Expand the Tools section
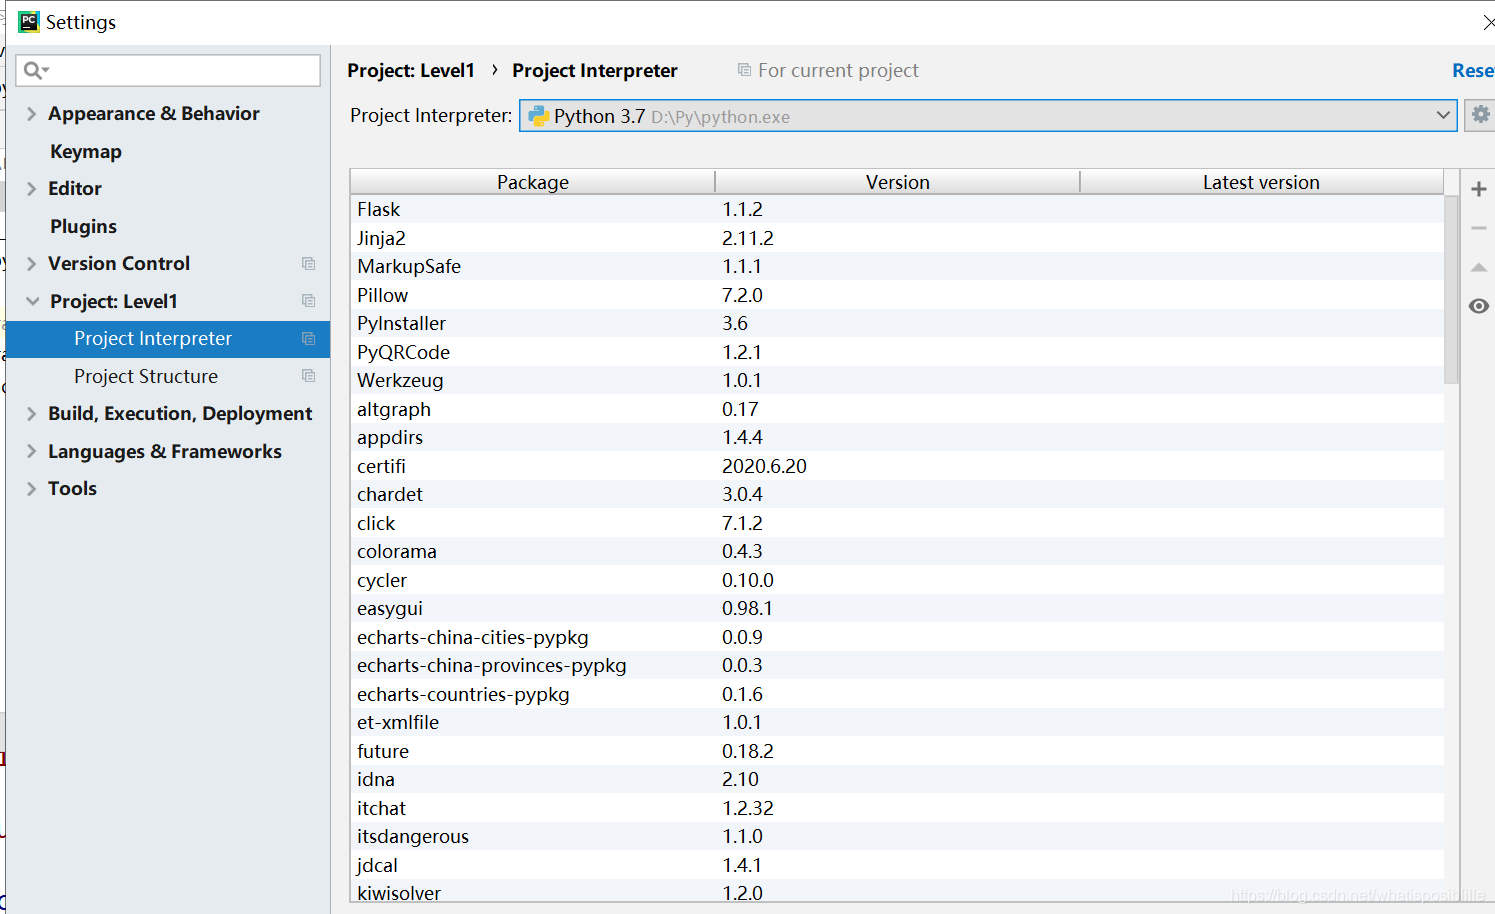This screenshot has width=1495, height=914. point(31,488)
